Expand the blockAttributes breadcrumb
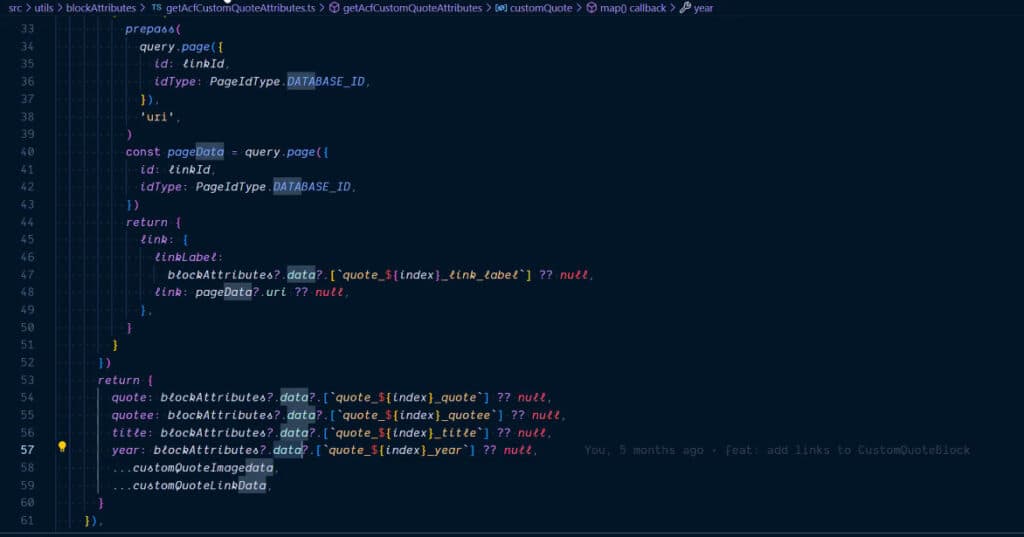1024x537 pixels. (x=100, y=8)
